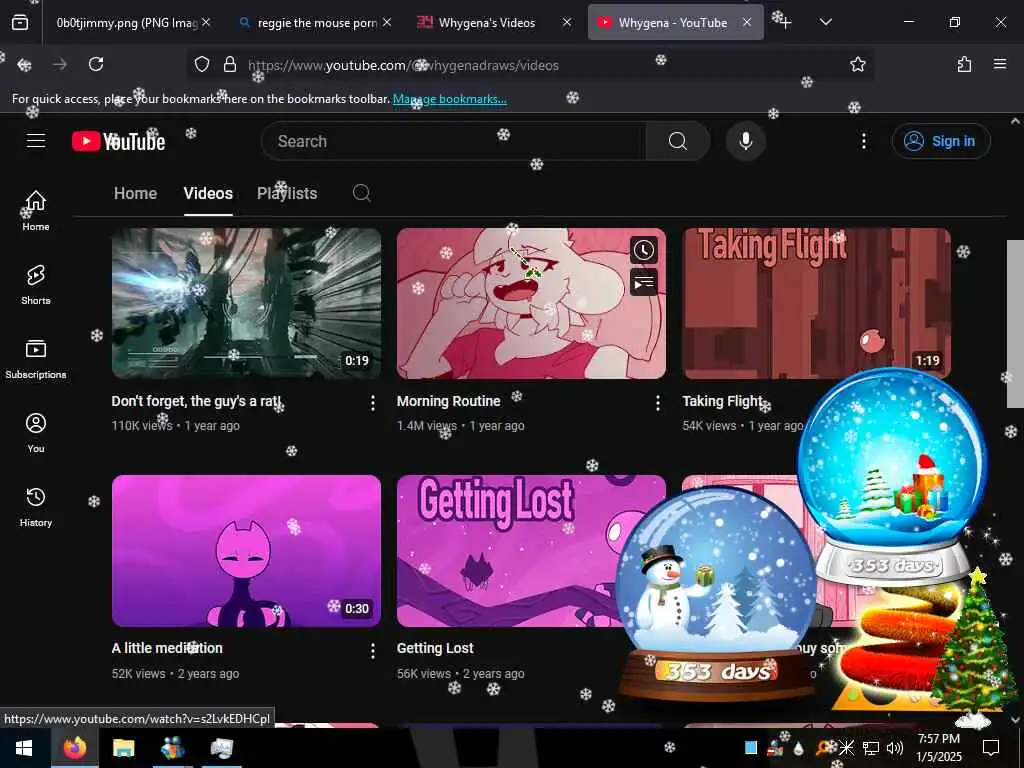
Task: Open the Firefox extensions puzzle icon
Action: coord(964,65)
